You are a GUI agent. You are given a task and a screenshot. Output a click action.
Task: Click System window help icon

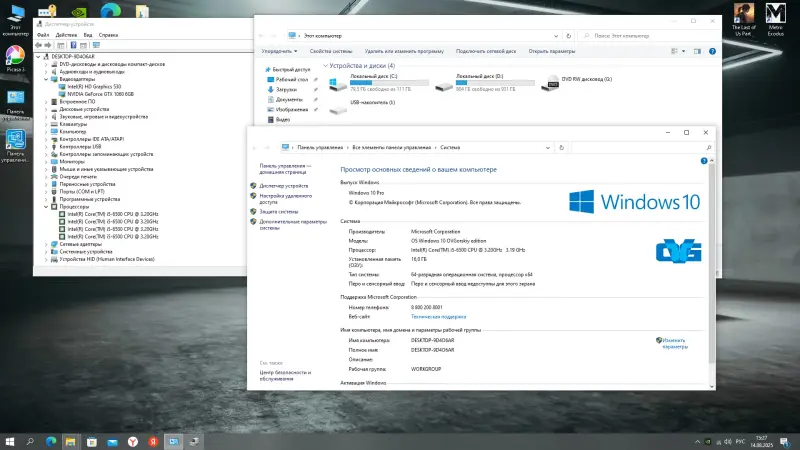click(x=704, y=161)
